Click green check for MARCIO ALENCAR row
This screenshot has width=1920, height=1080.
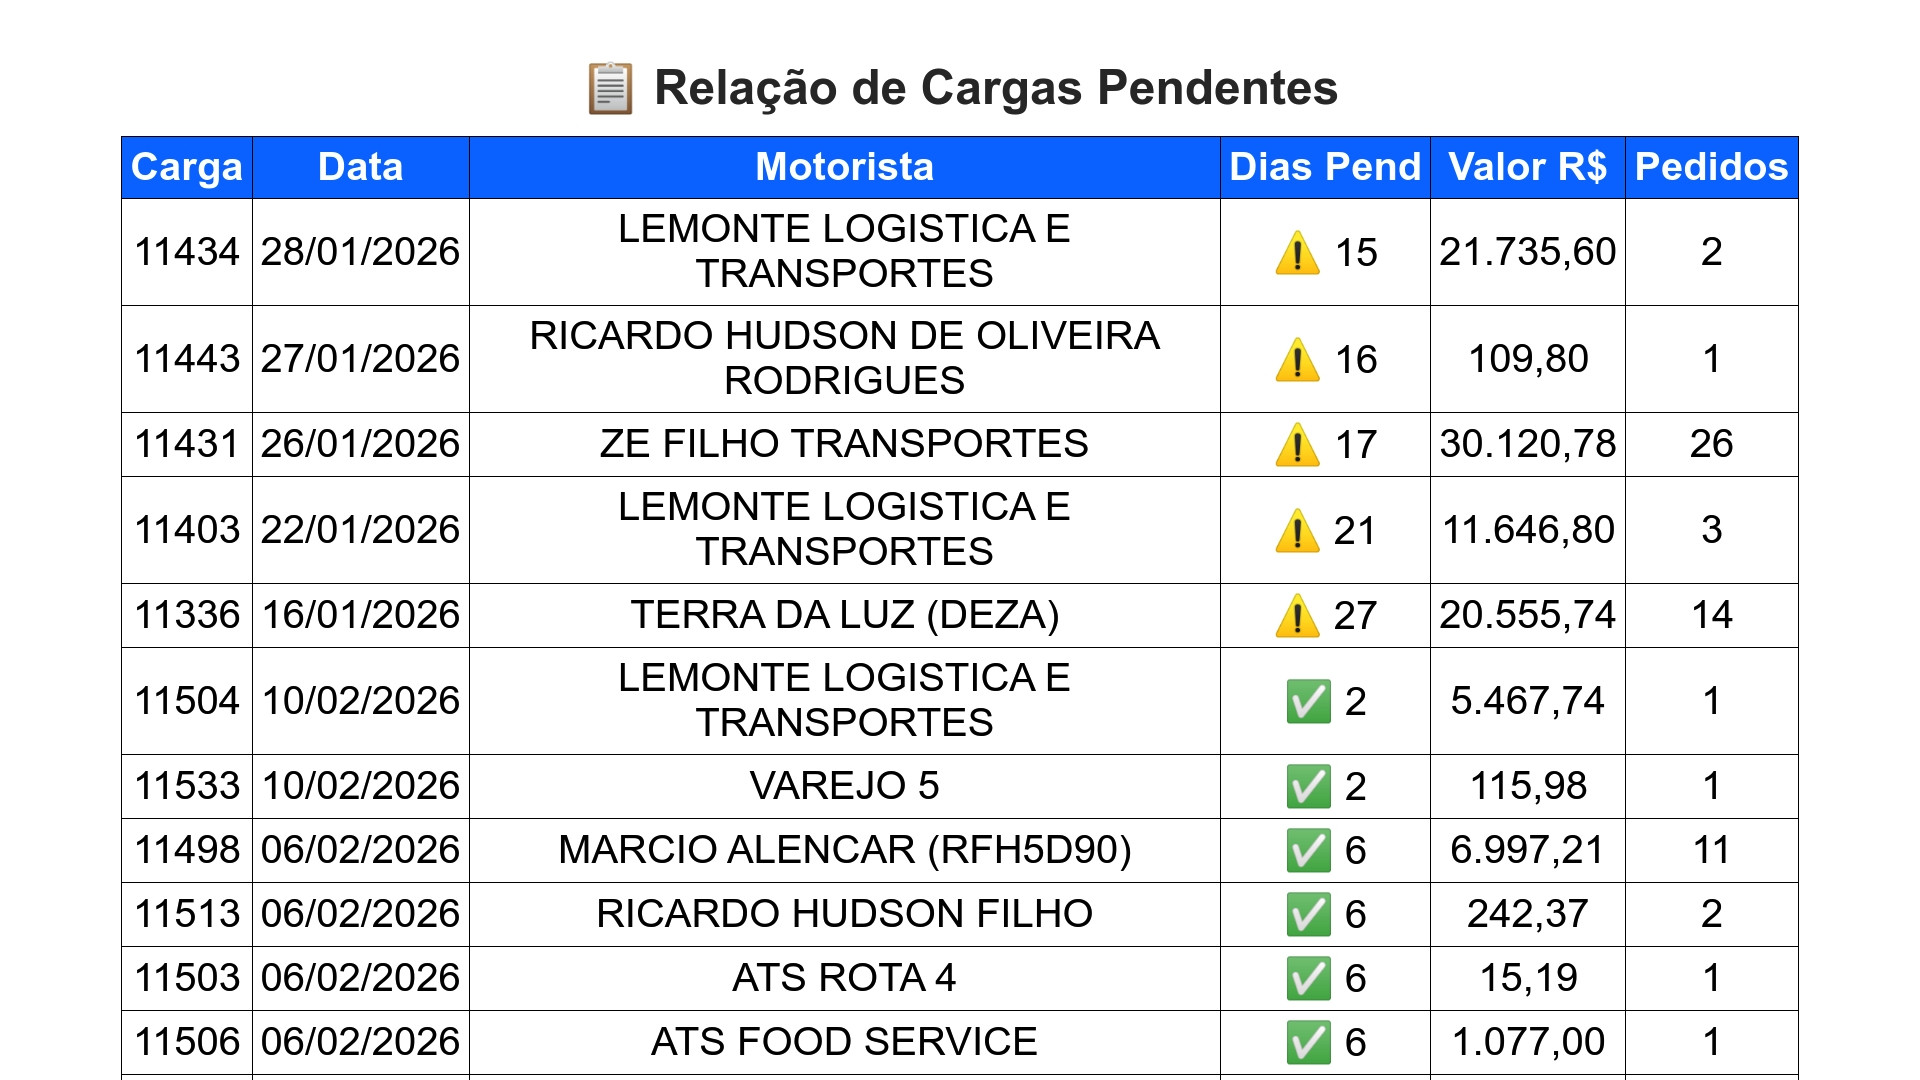click(x=1308, y=850)
